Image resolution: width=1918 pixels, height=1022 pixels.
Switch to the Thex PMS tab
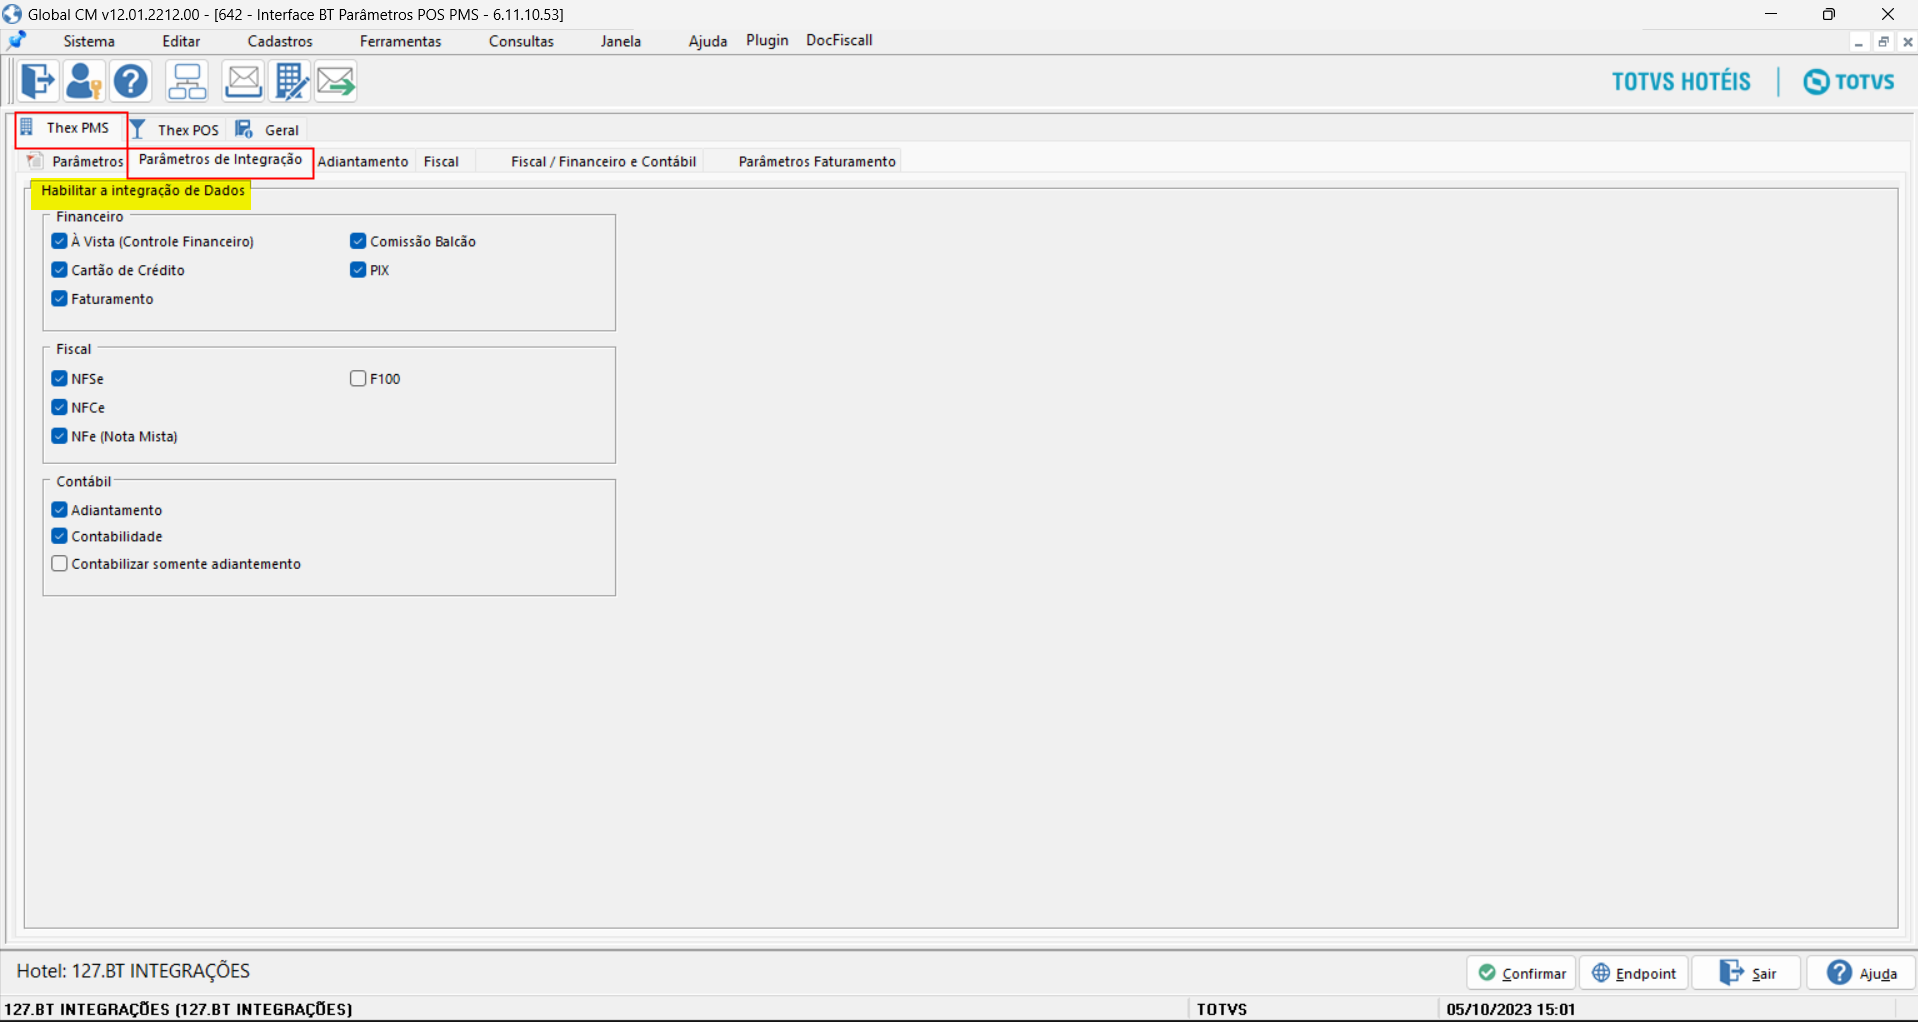pyautogui.click(x=70, y=128)
